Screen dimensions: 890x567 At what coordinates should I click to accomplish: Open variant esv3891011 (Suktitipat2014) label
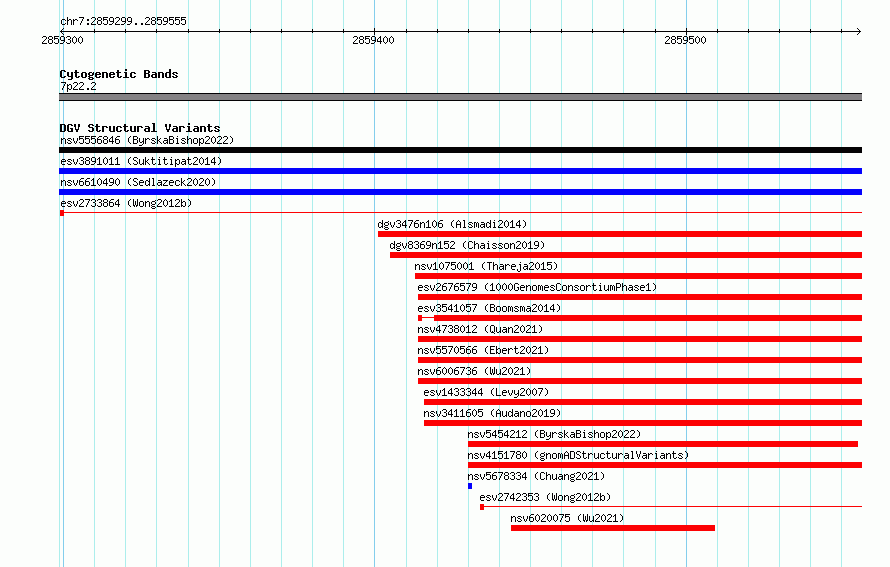(x=141, y=161)
